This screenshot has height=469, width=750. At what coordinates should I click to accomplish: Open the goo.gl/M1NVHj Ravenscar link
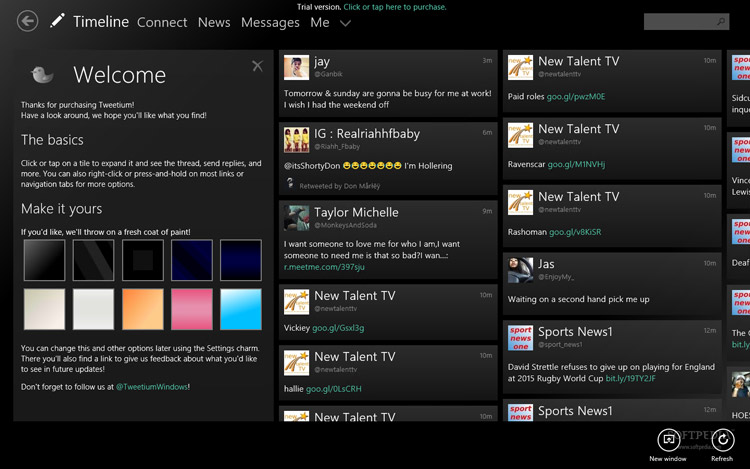pos(576,164)
